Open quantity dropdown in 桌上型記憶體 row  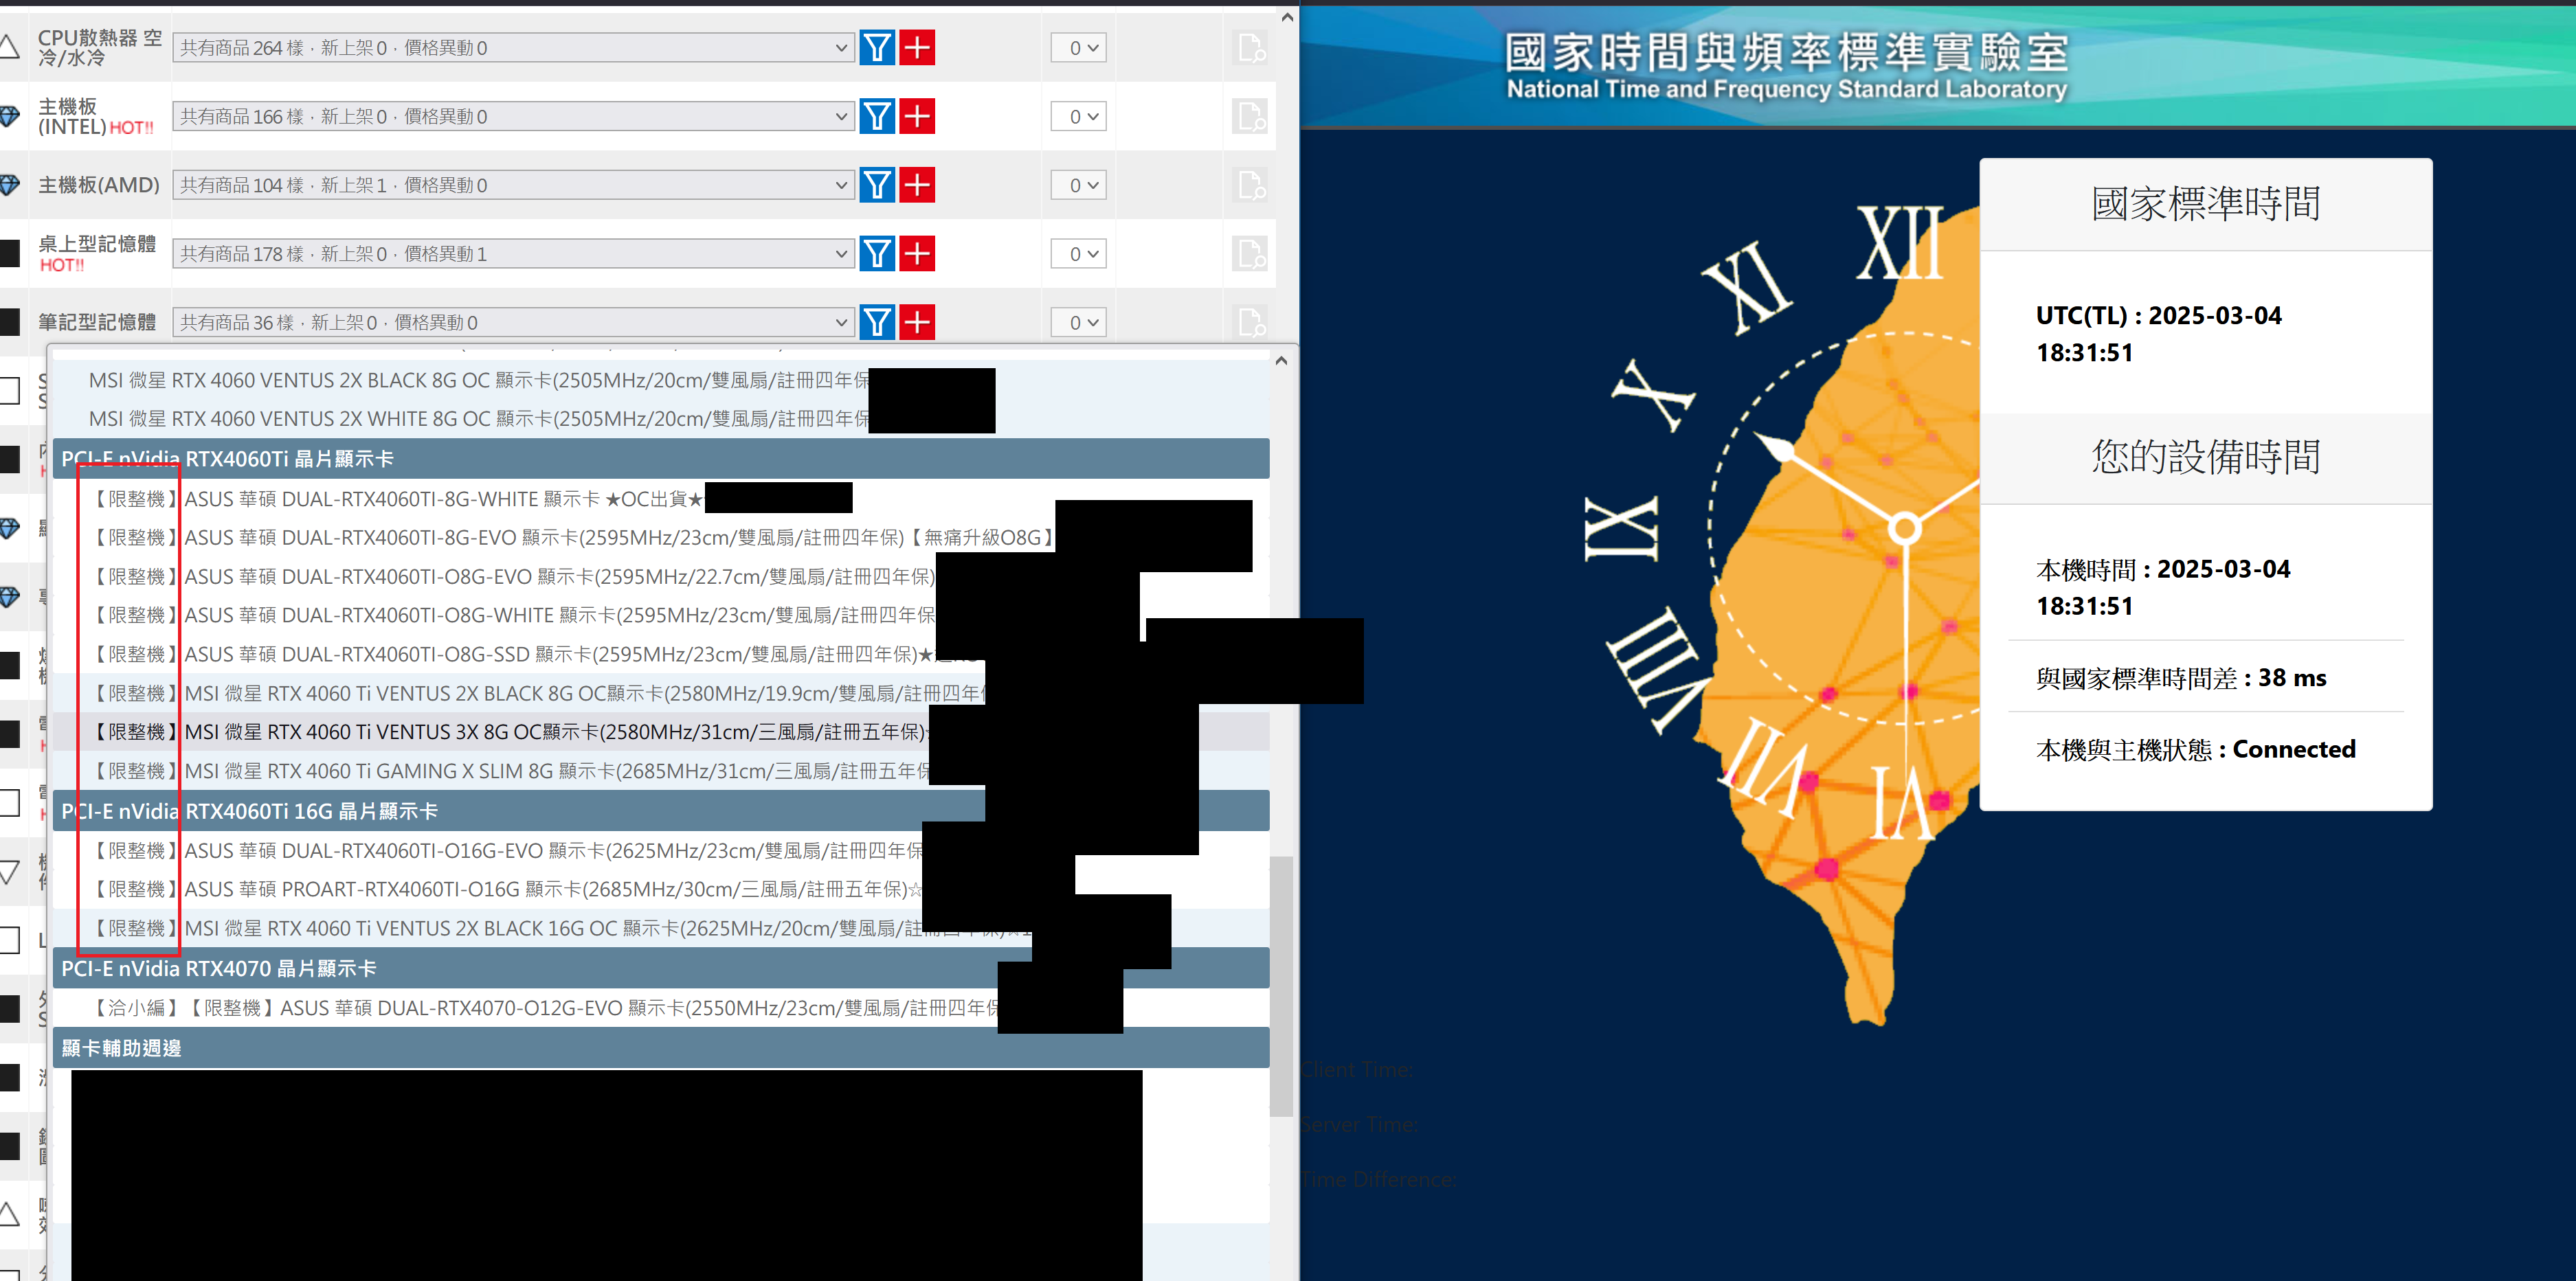(x=1078, y=254)
